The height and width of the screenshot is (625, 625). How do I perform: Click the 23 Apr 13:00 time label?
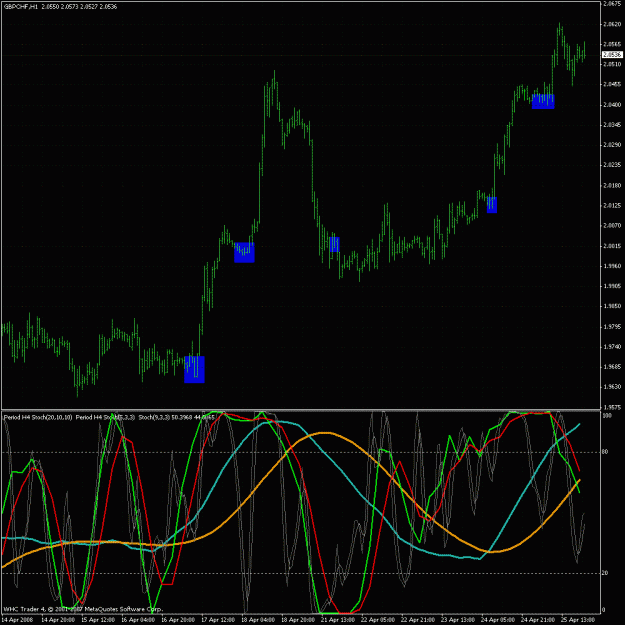coord(458,620)
